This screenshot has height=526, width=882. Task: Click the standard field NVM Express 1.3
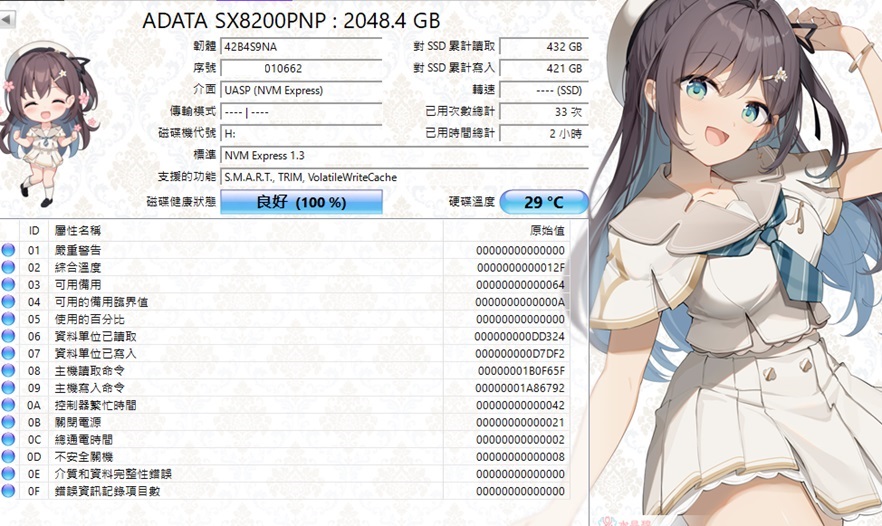coord(404,155)
